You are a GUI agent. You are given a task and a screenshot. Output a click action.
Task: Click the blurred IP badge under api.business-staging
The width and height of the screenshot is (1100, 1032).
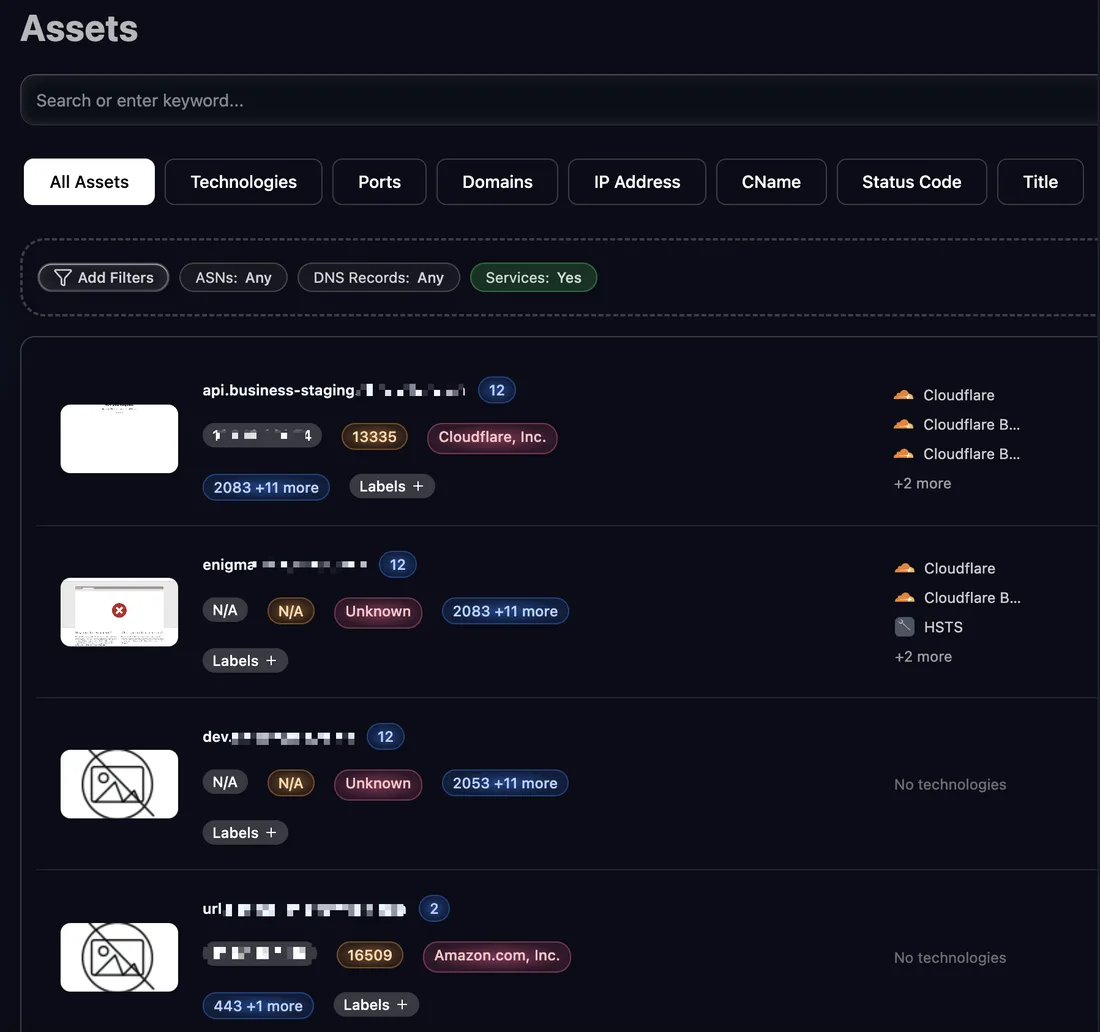[262, 436]
